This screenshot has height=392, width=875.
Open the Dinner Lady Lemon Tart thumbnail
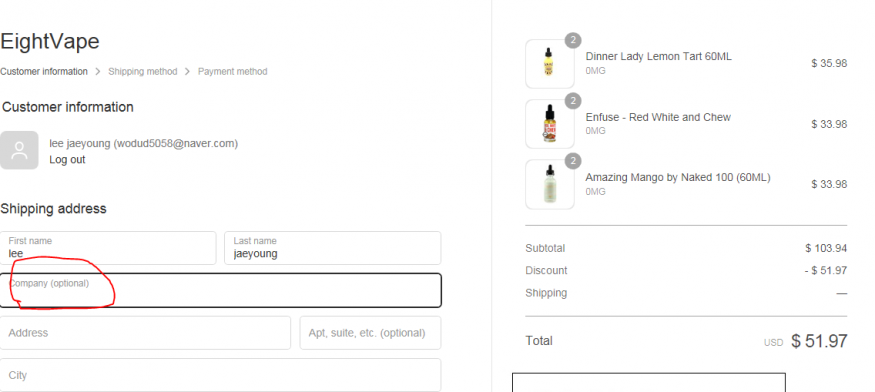550,64
